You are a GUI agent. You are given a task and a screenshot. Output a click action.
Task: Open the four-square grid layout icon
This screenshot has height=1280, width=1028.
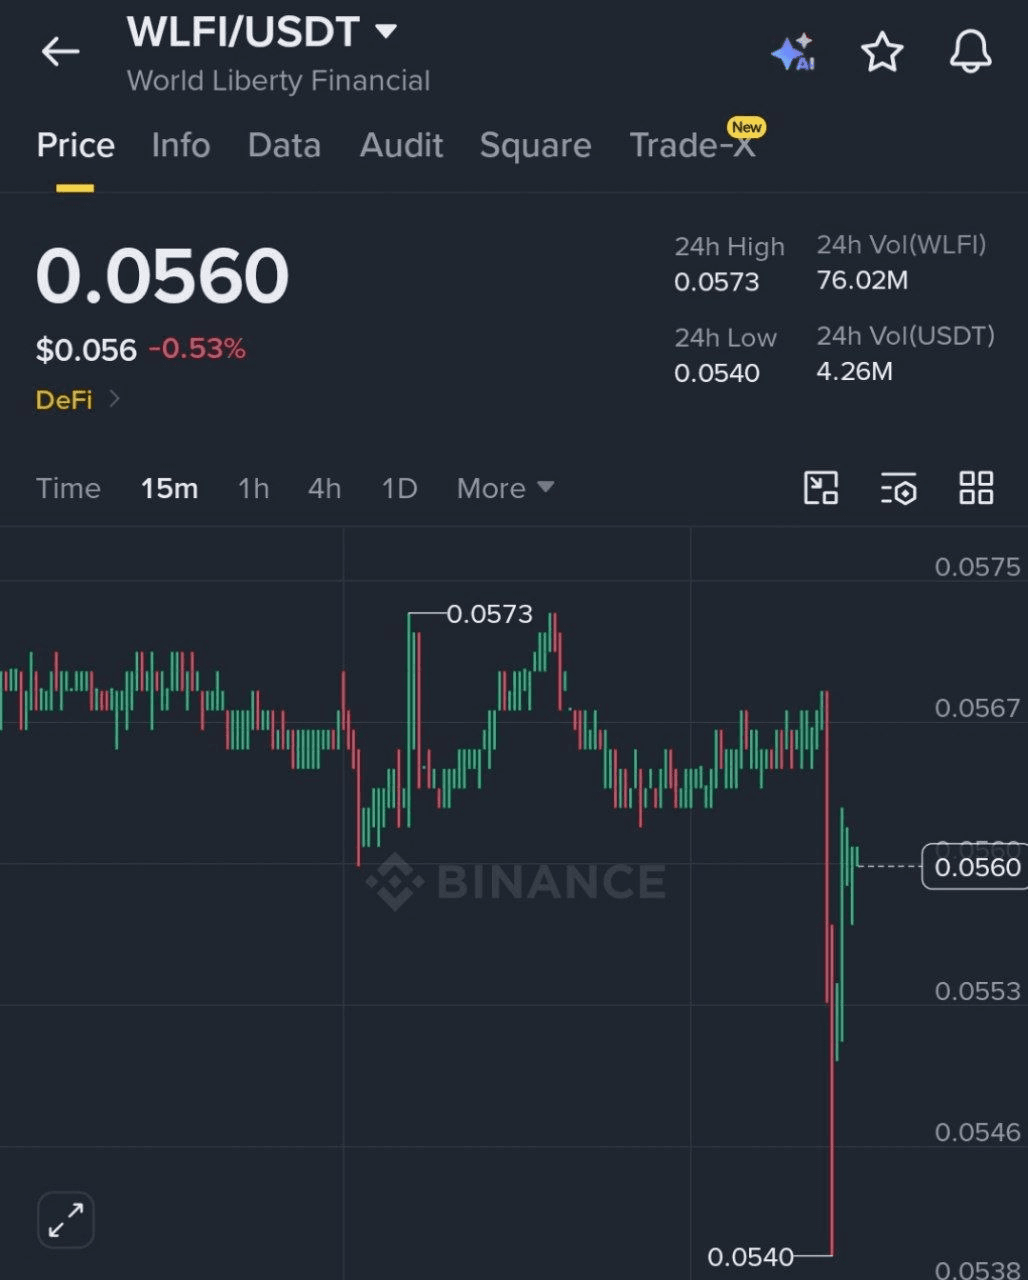(976, 488)
